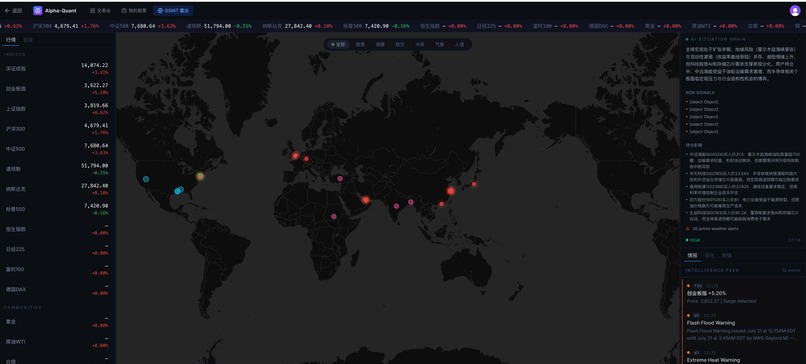Click the teal marker cluster near Texas
Viewport: 806px width, 364px height.
click(179, 190)
